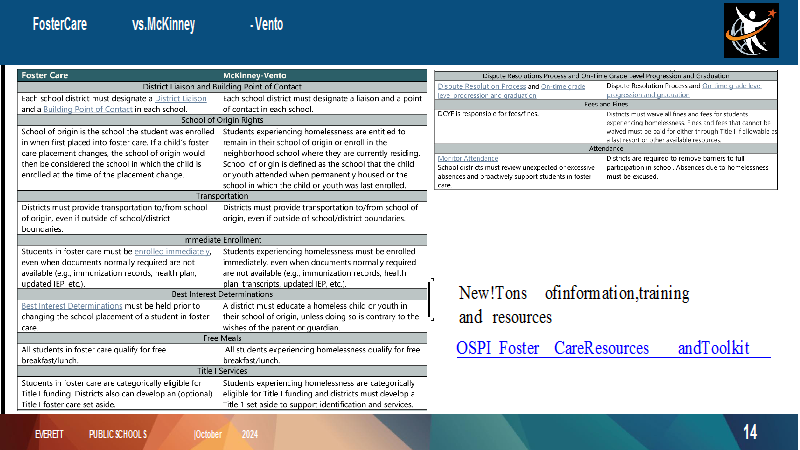Click the 'Free Meals' section heading
The image size is (800, 450).
[x=222, y=338]
